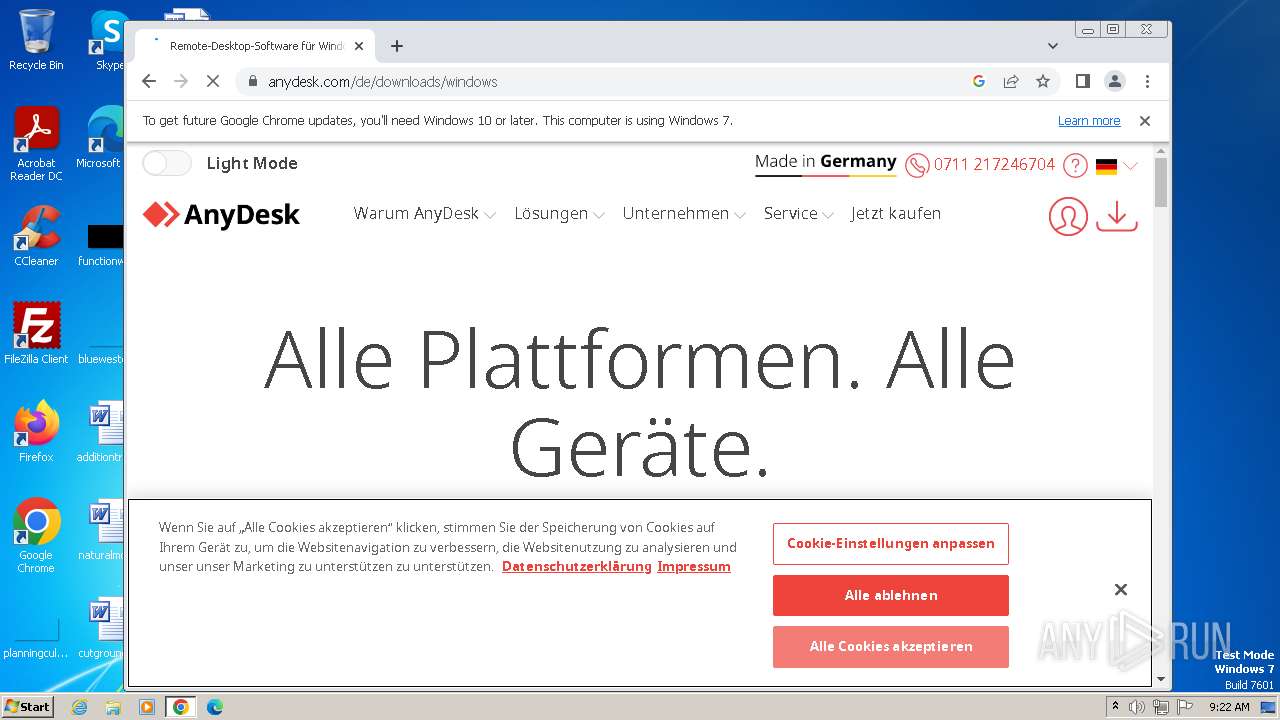Click the page vertical scrollbar thumb

(x=1161, y=182)
